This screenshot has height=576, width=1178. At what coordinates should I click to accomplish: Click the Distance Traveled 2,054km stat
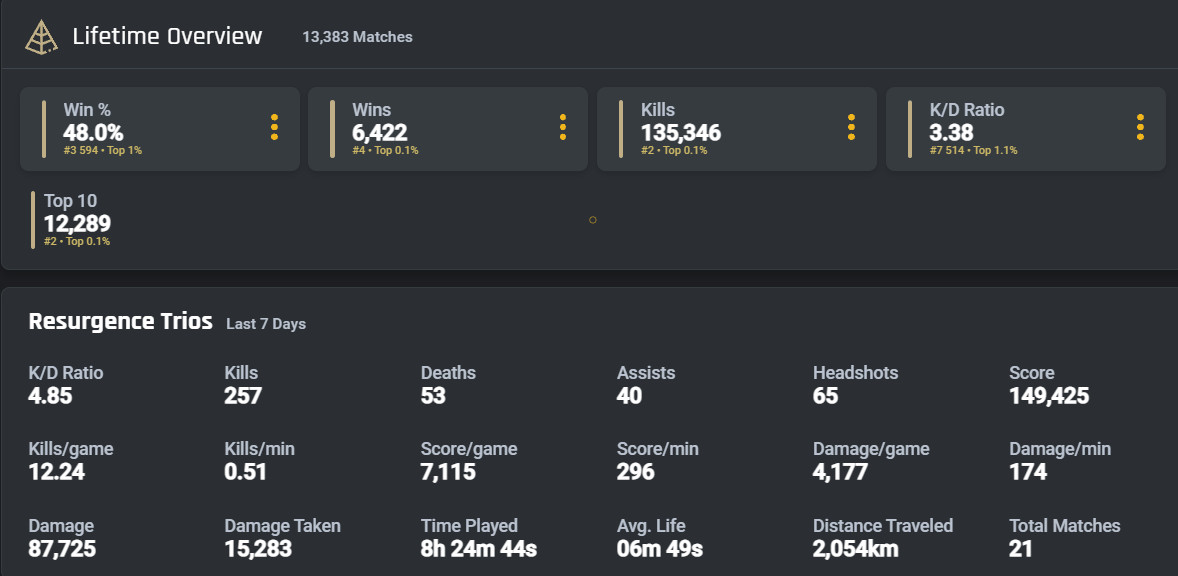tap(882, 537)
